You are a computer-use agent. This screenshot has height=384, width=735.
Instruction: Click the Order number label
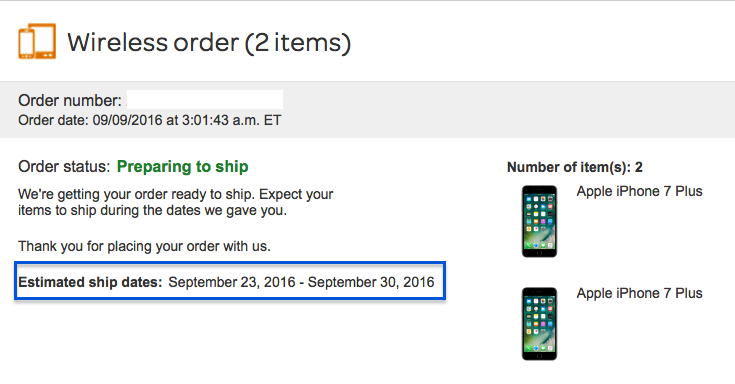70,100
